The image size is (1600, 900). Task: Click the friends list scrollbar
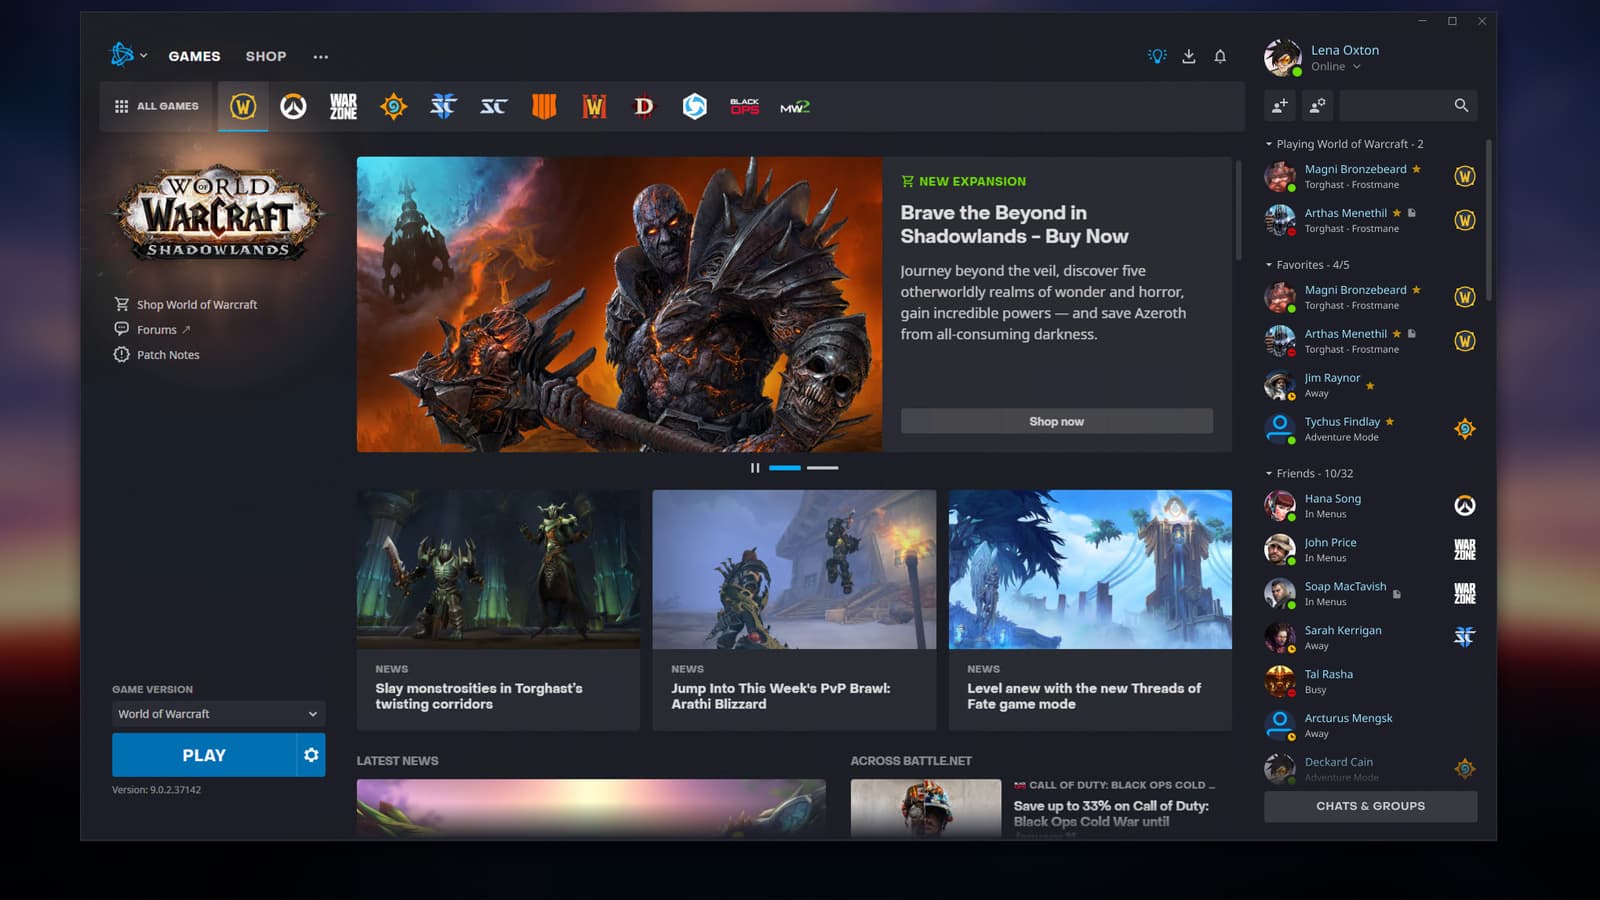click(x=1488, y=220)
